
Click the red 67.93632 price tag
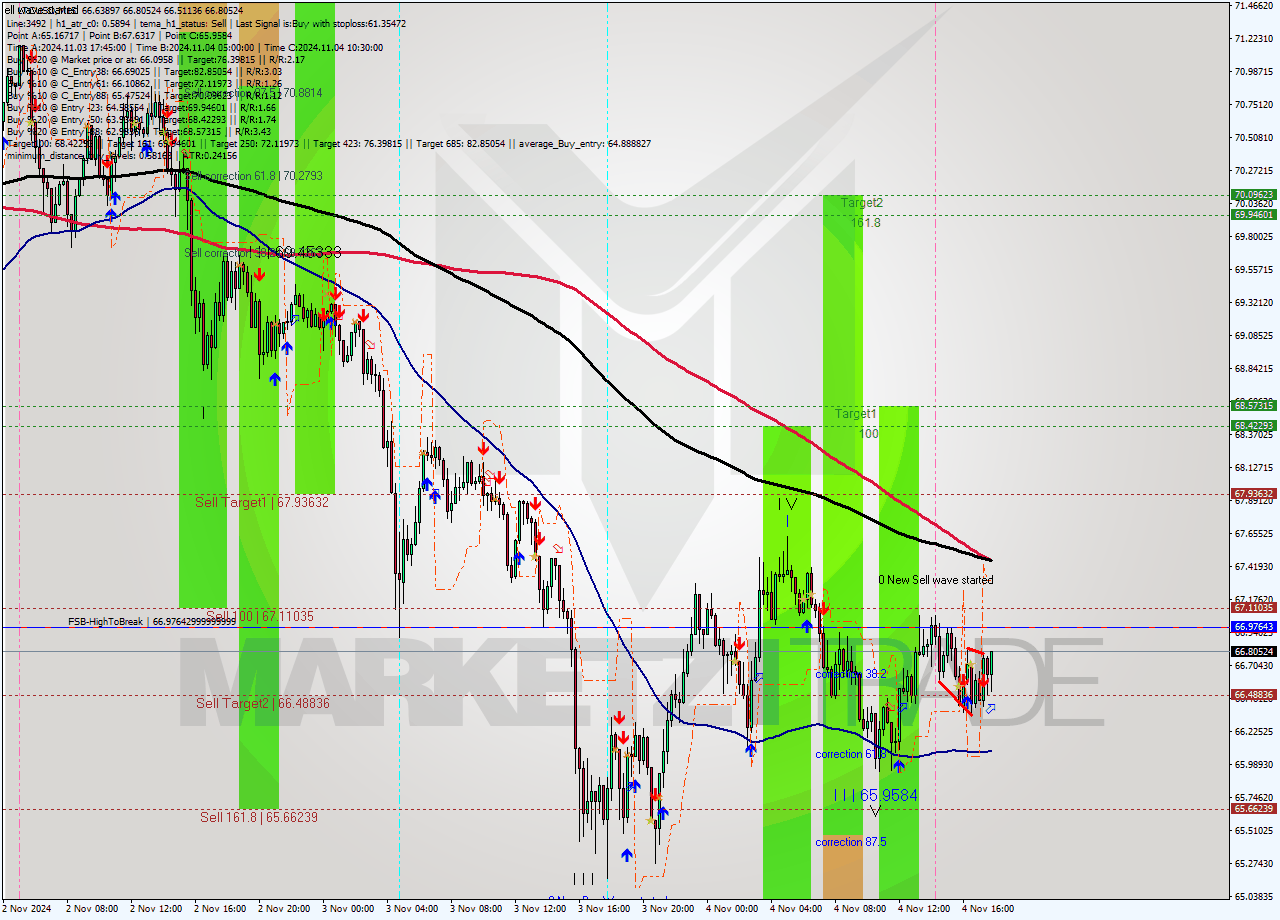(x=1254, y=493)
